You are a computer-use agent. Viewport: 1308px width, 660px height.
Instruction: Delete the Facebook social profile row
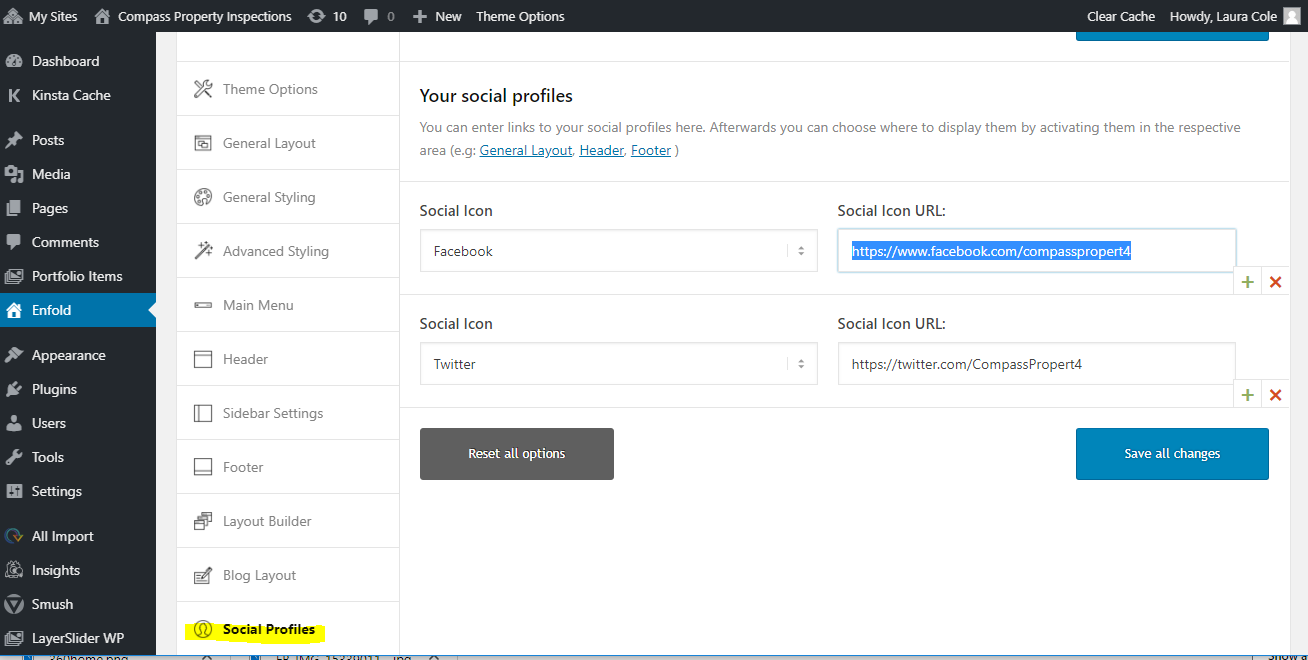point(1275,283)
